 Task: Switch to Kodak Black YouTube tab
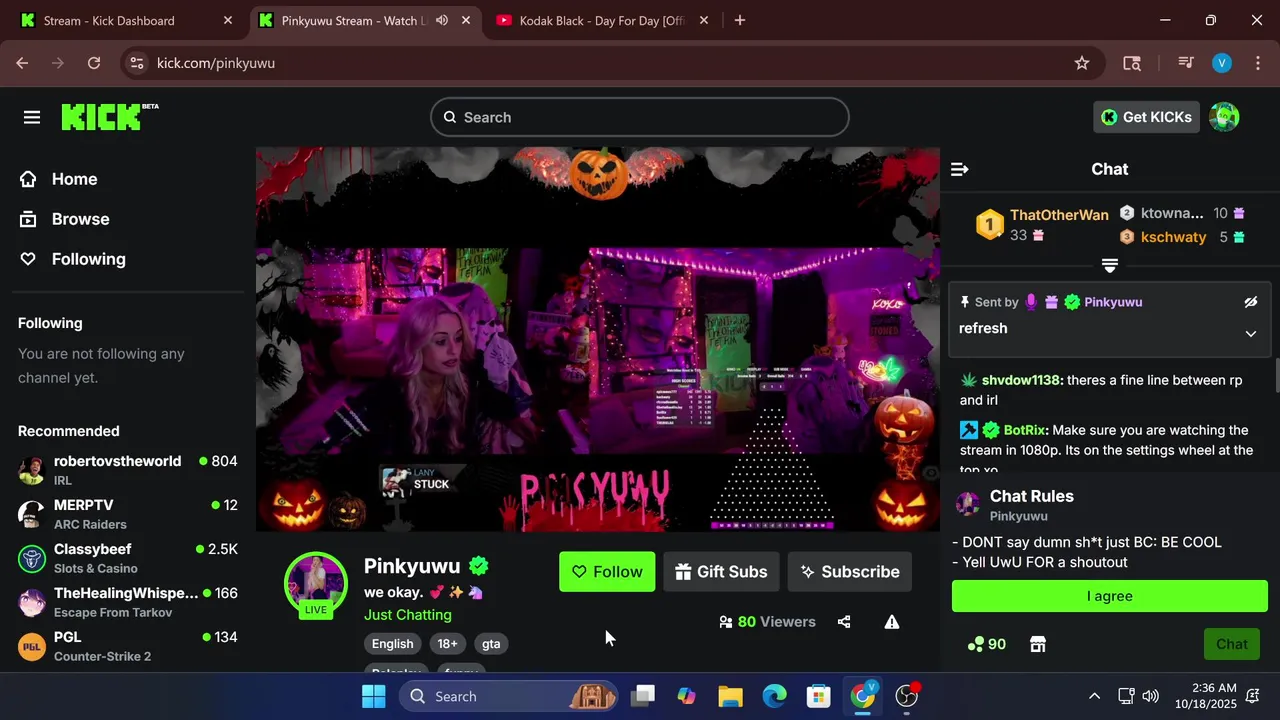click(x=601, y=20)
